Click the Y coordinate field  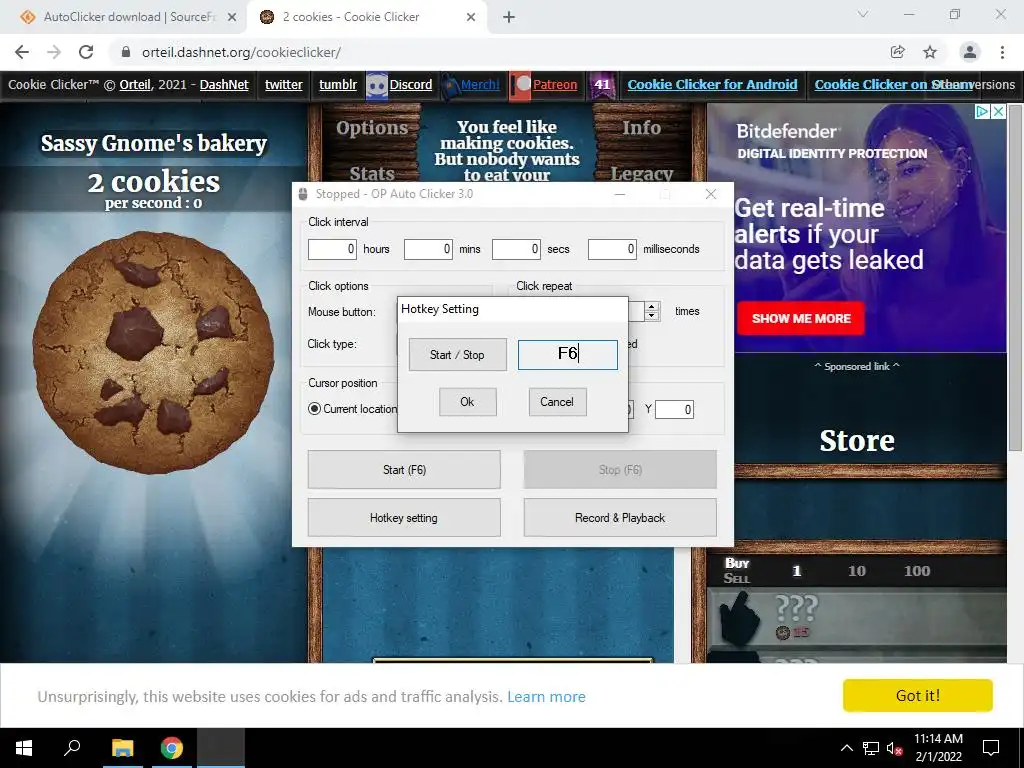click(x=675, y=409)
